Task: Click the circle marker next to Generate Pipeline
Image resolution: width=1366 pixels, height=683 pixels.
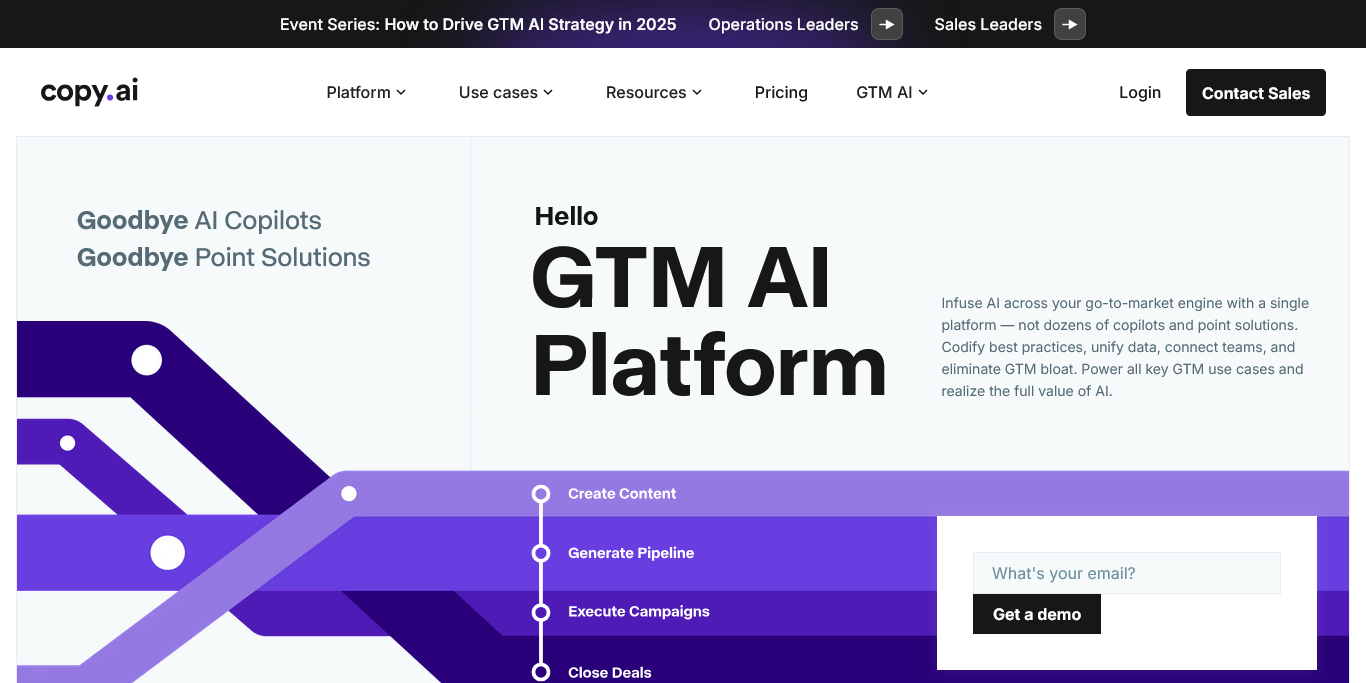Action: [x=541, y=553]
